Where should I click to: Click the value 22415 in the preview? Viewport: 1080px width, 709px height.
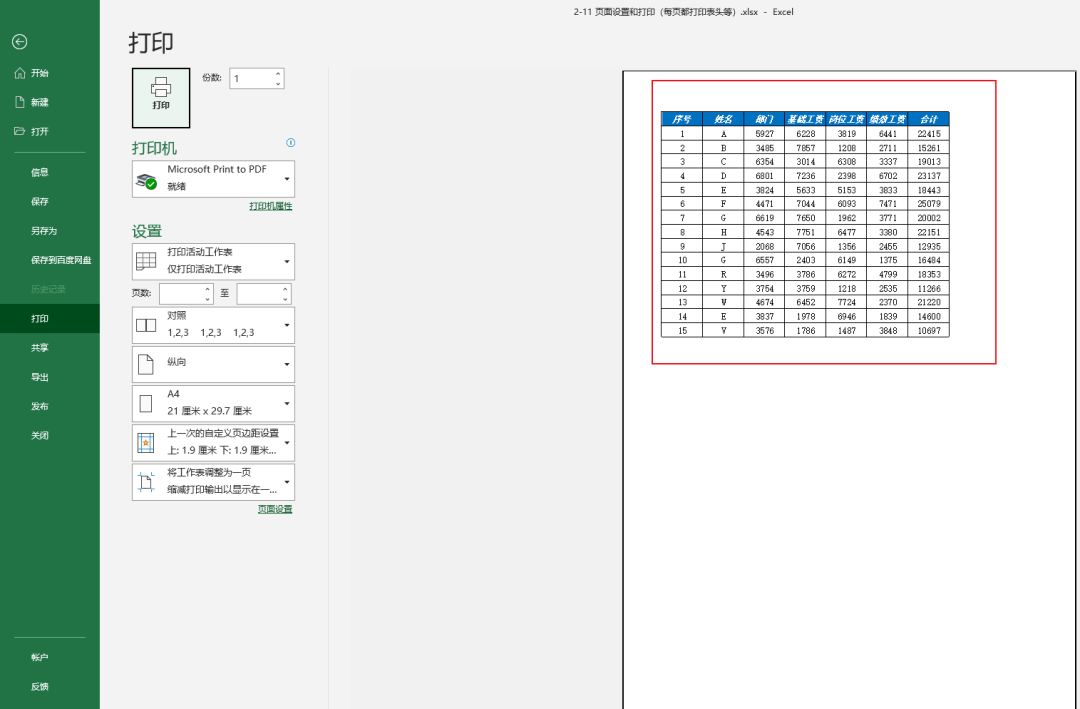pyautogui.click(x=928, y=134)
